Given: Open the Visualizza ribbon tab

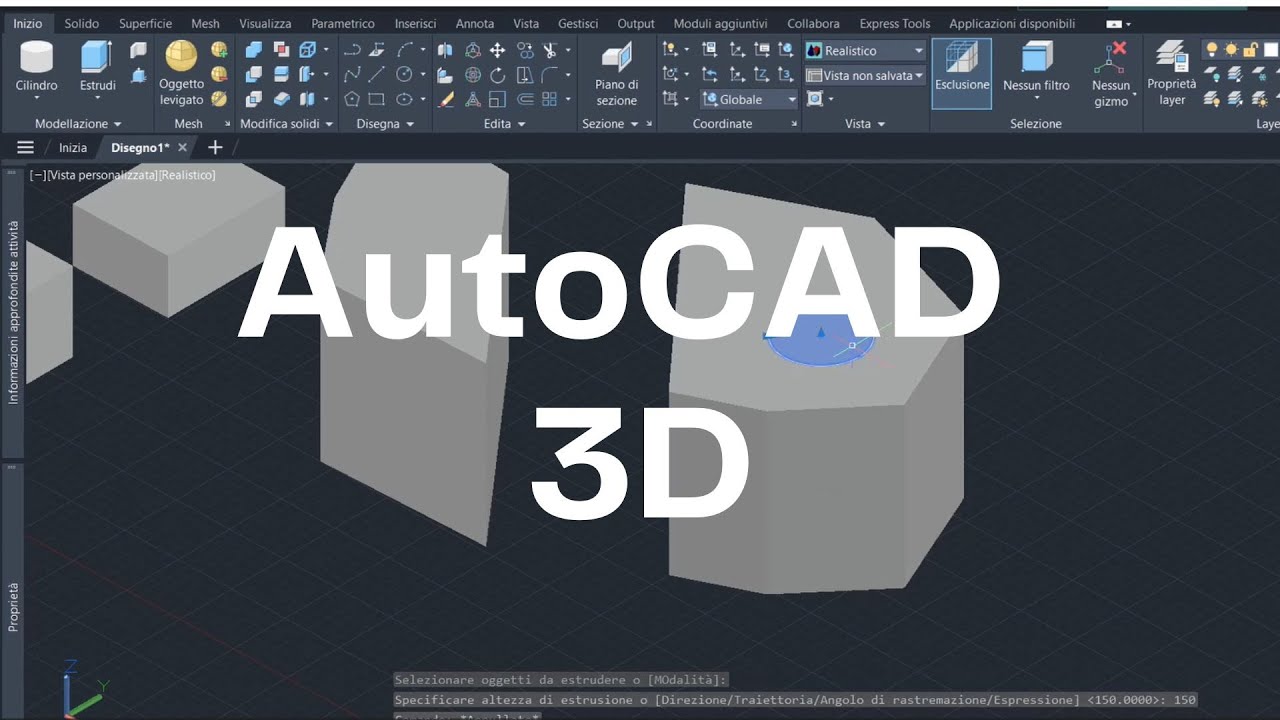Looking at the screenshot, I should point(265,23).
